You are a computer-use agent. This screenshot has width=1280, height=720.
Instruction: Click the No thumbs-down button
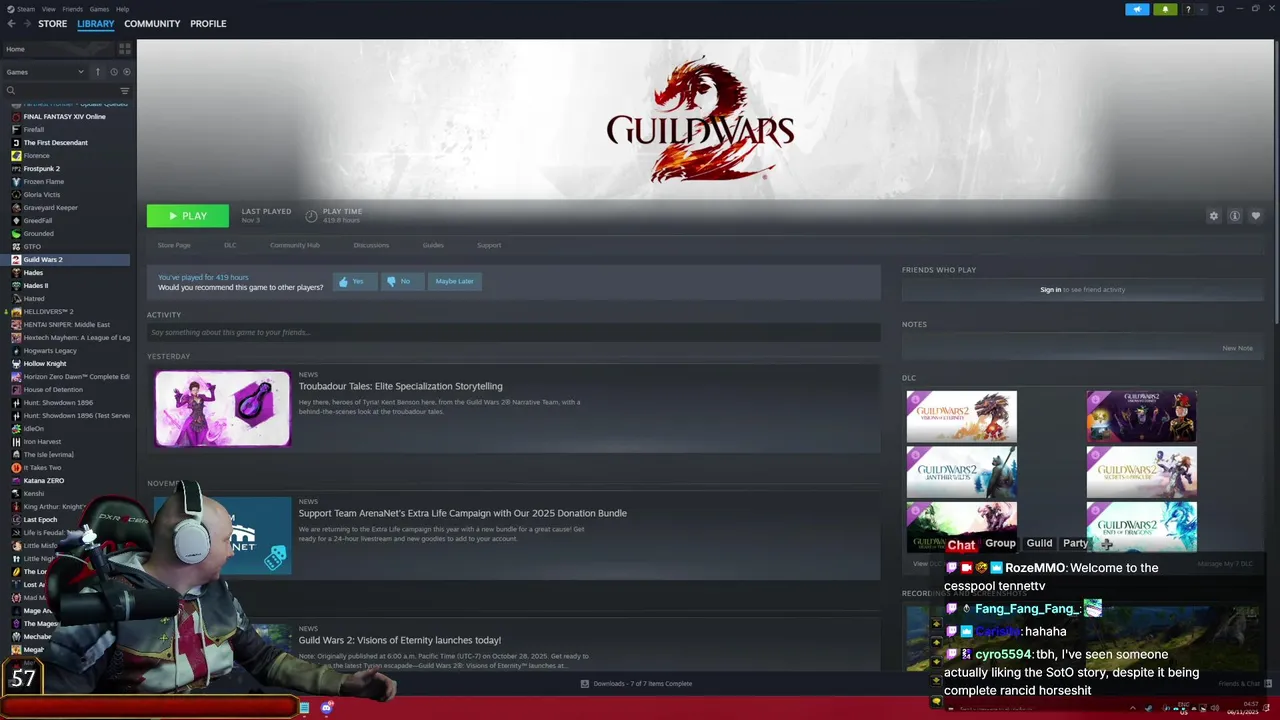[x=402, y=281]
